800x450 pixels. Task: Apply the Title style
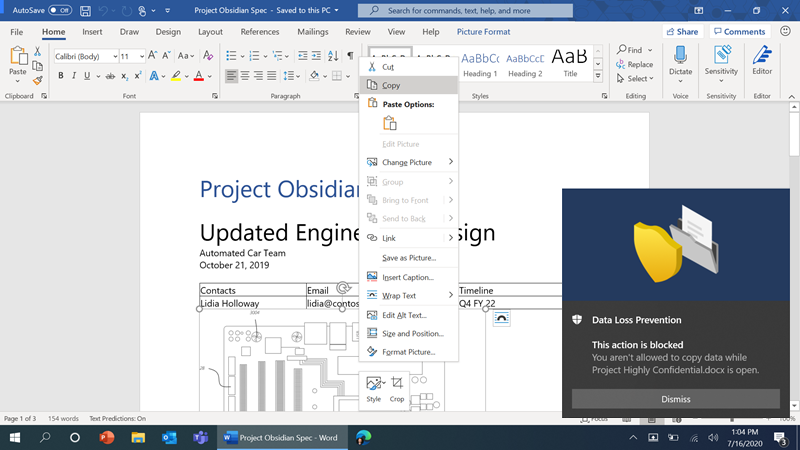coord(570,64)
